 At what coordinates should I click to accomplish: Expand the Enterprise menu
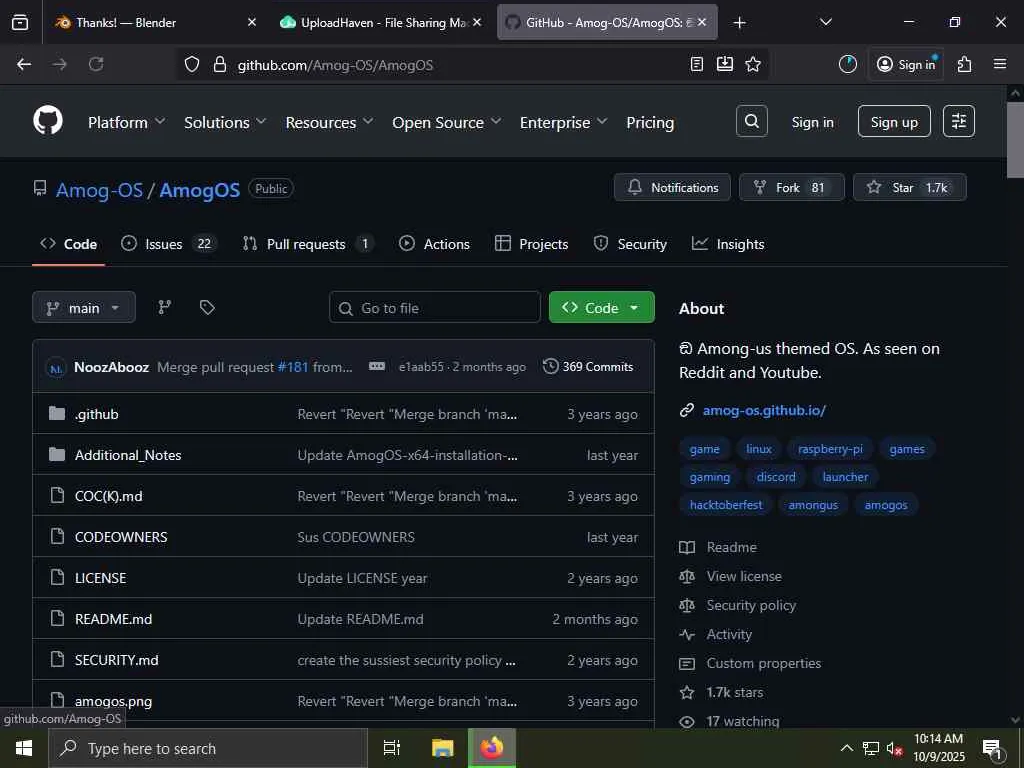(563, 122)
